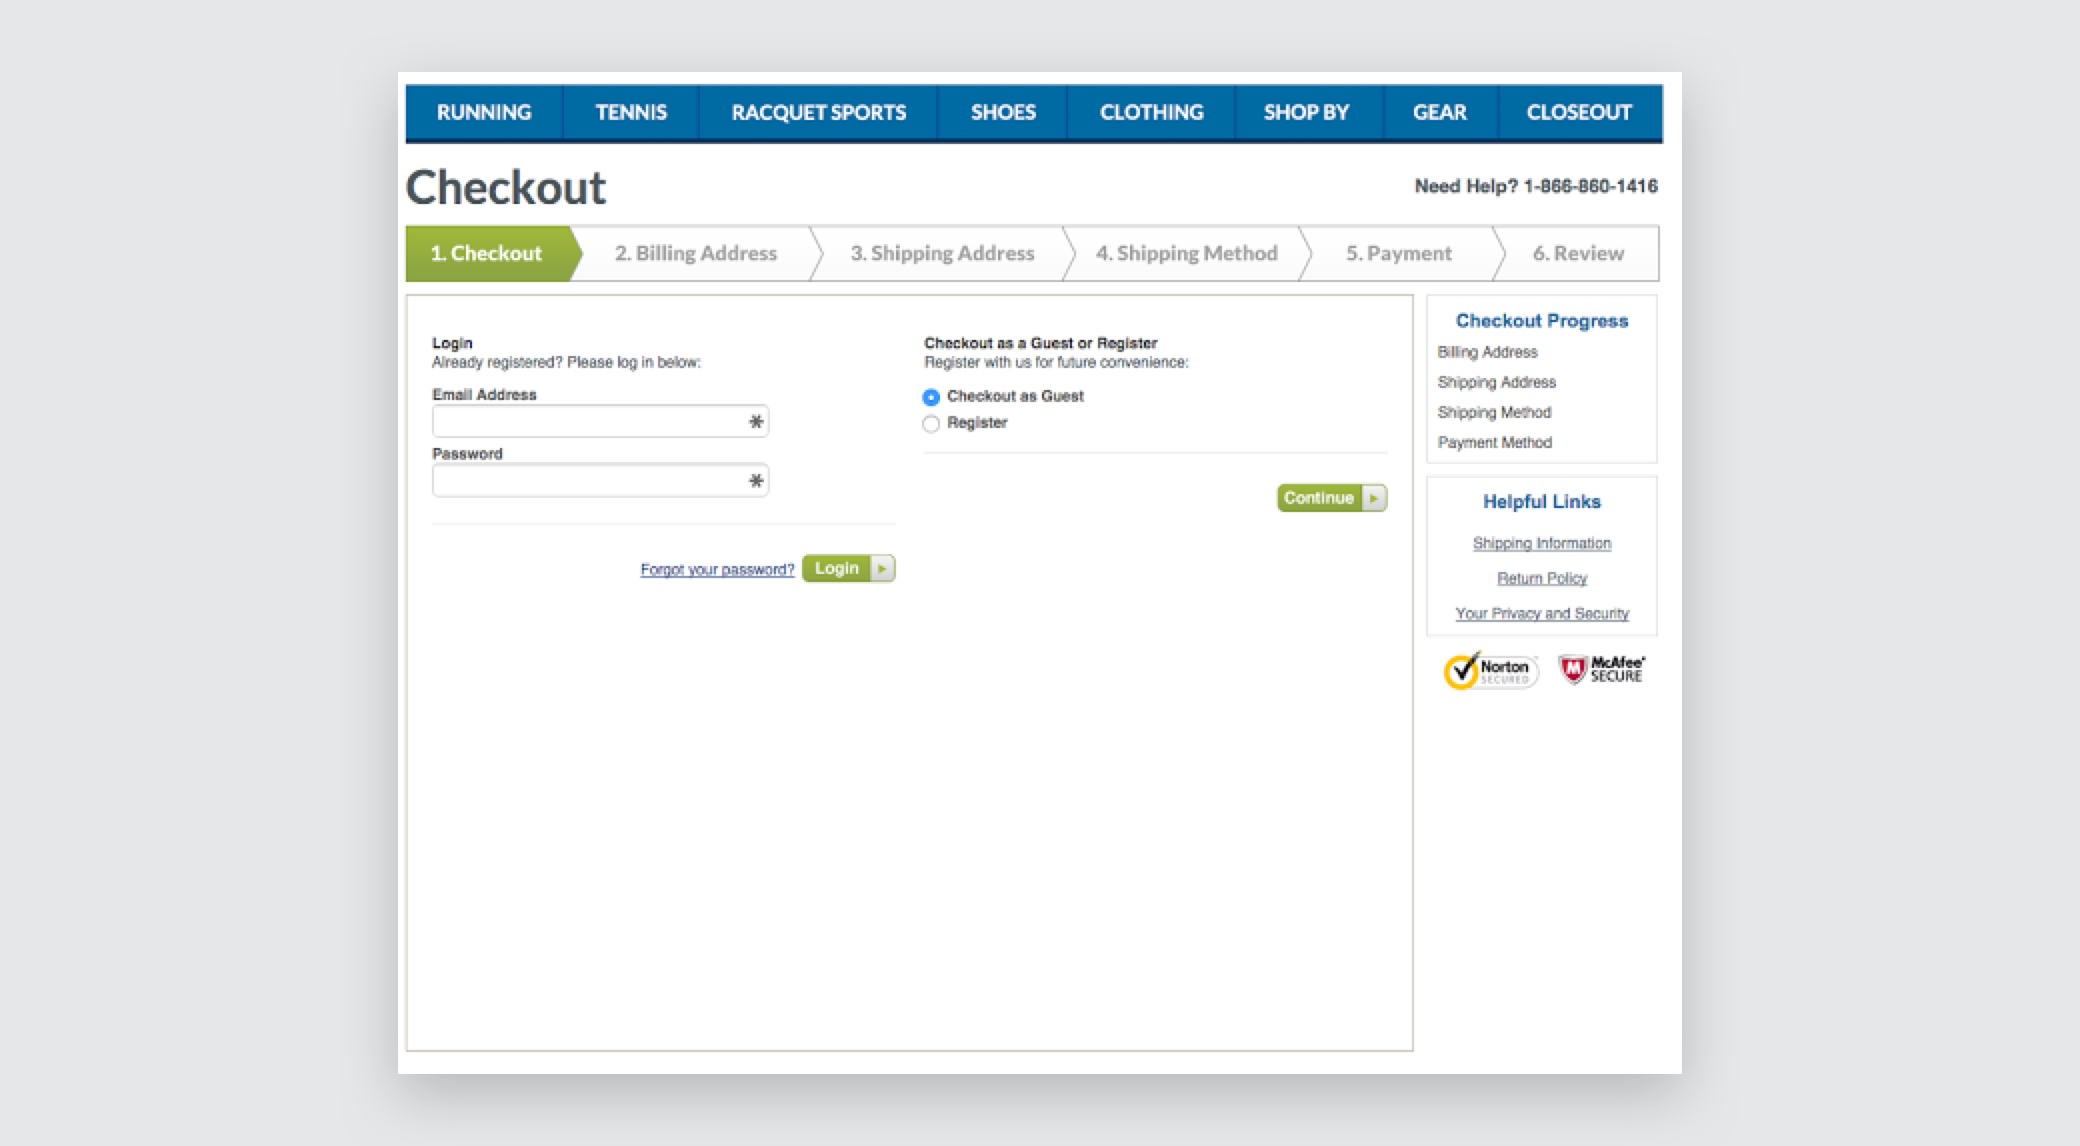Open the Closeout section

pos(1578,112)
